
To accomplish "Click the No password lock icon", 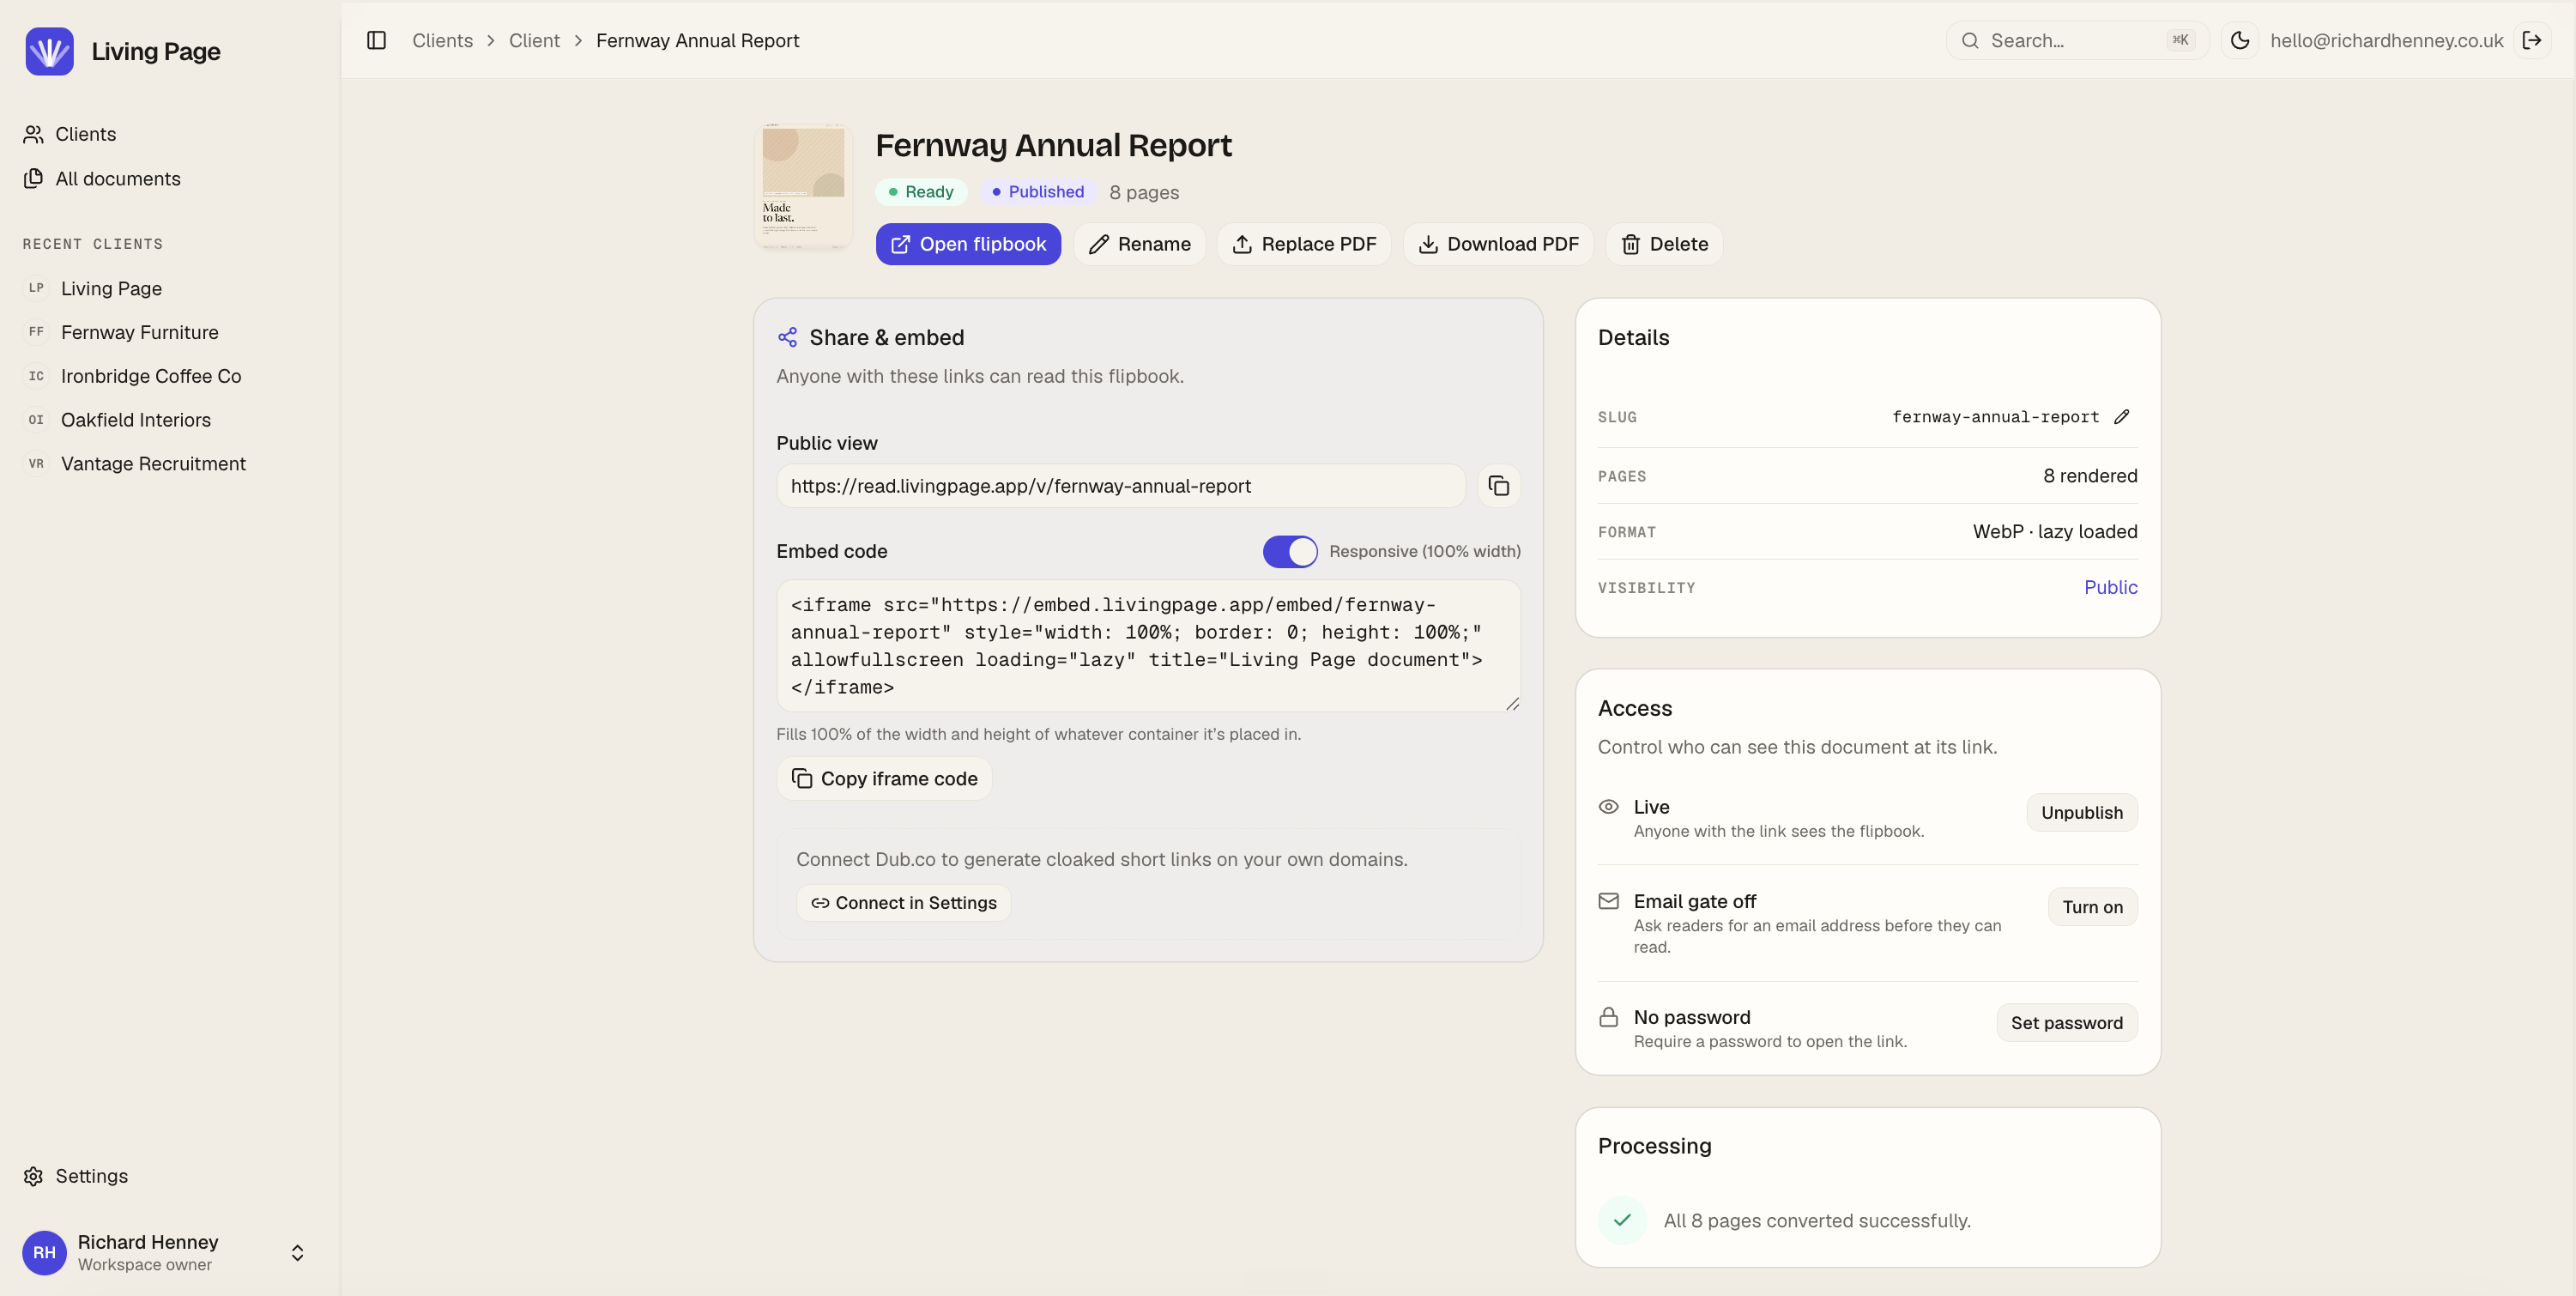I will [x=1608, y=1017].
